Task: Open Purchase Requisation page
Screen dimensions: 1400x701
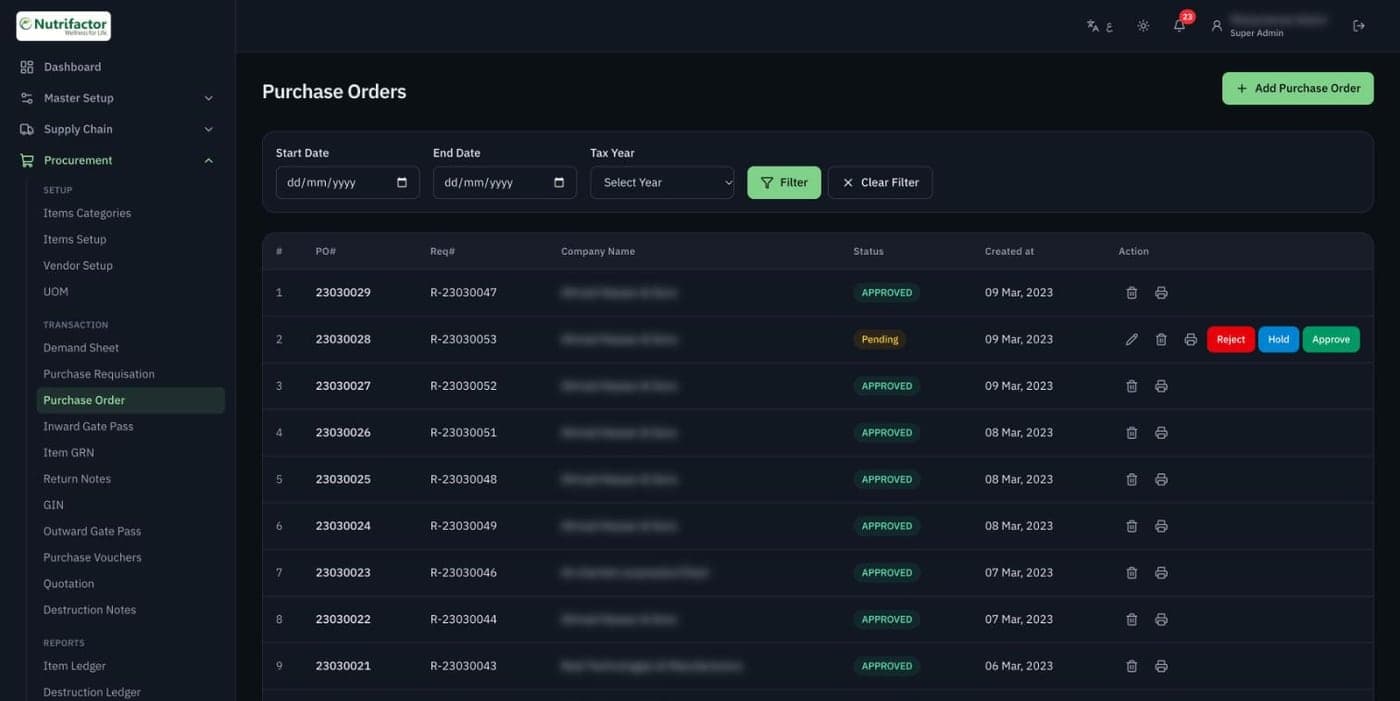Action: click(99, 374)
